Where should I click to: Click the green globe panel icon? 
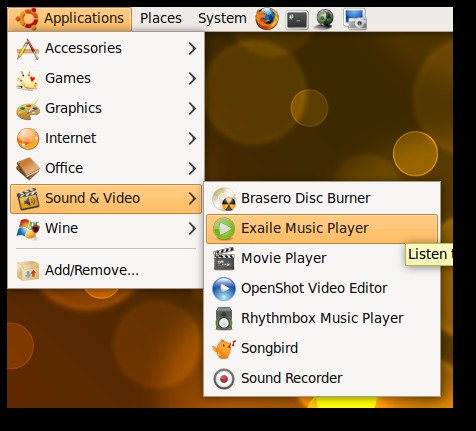coord(325,19)
